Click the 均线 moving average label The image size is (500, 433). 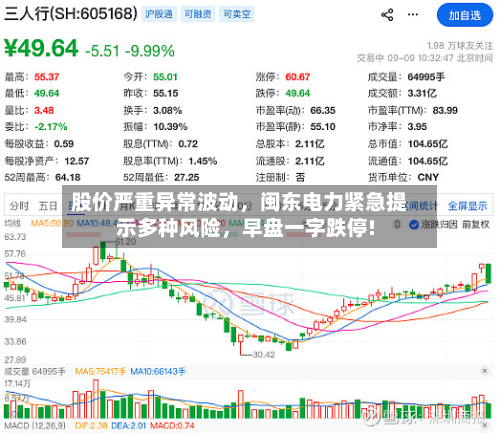click(13, 223)
